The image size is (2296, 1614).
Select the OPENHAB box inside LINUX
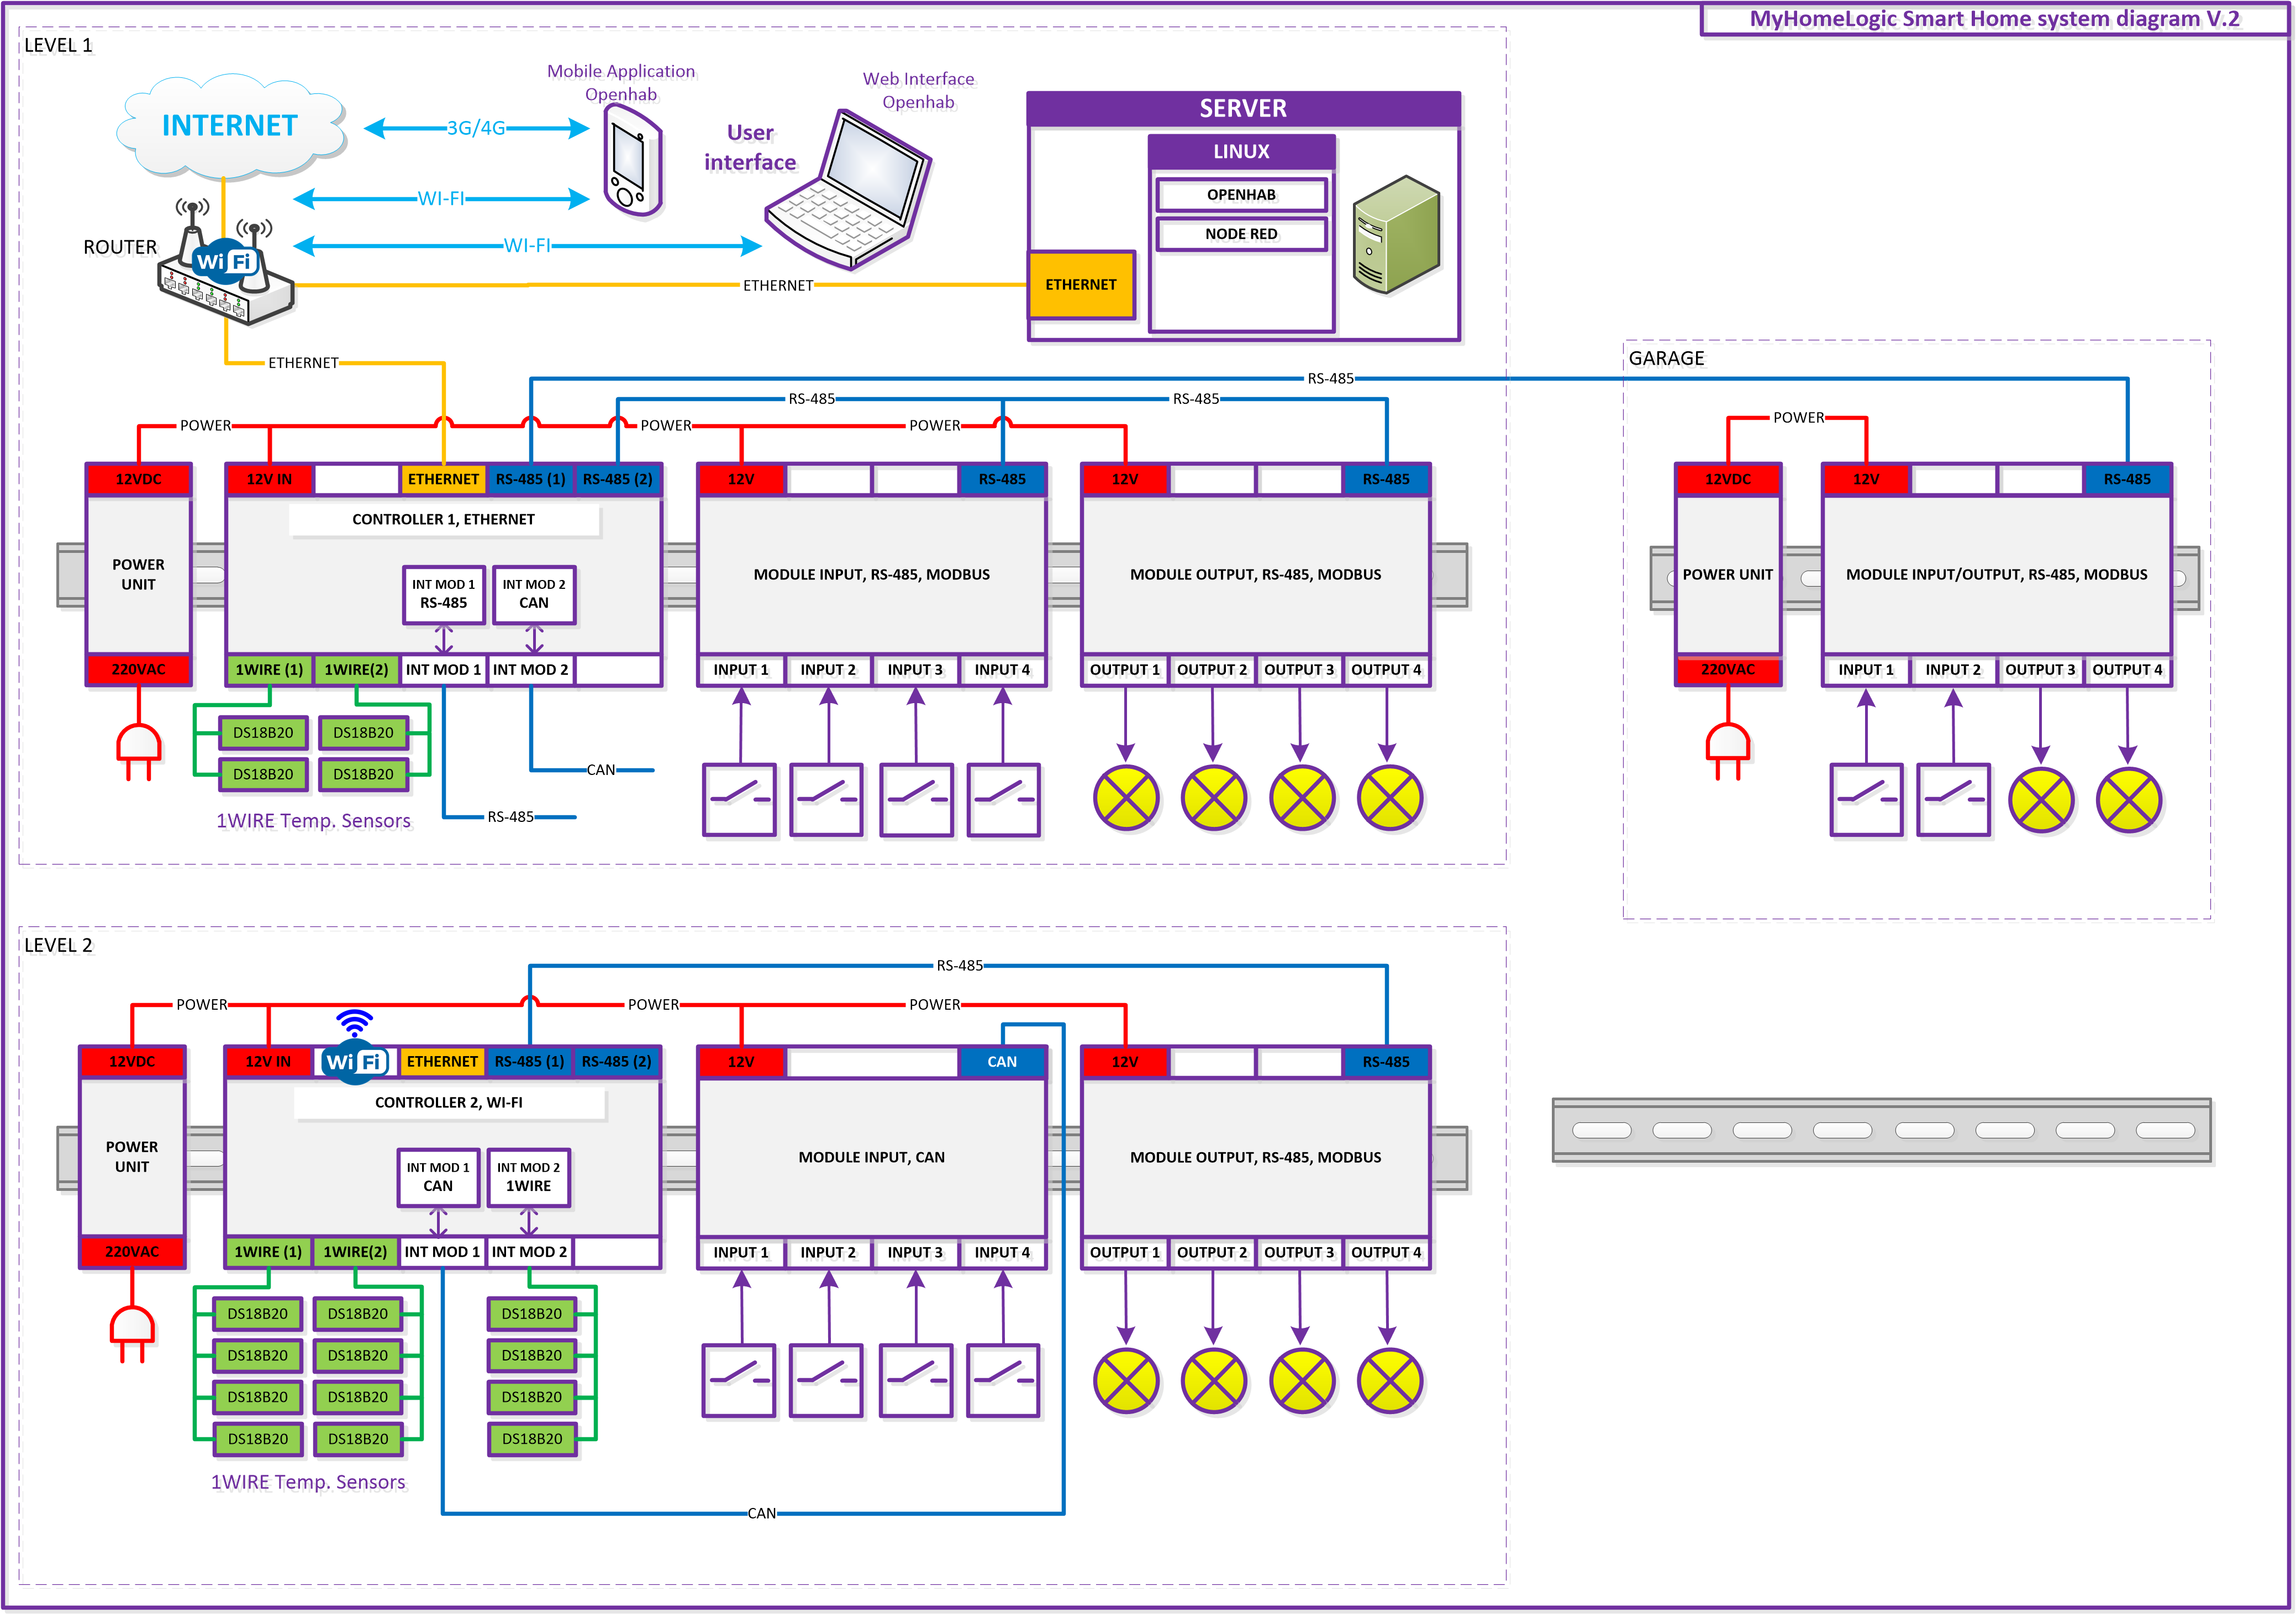[1241, 195]
